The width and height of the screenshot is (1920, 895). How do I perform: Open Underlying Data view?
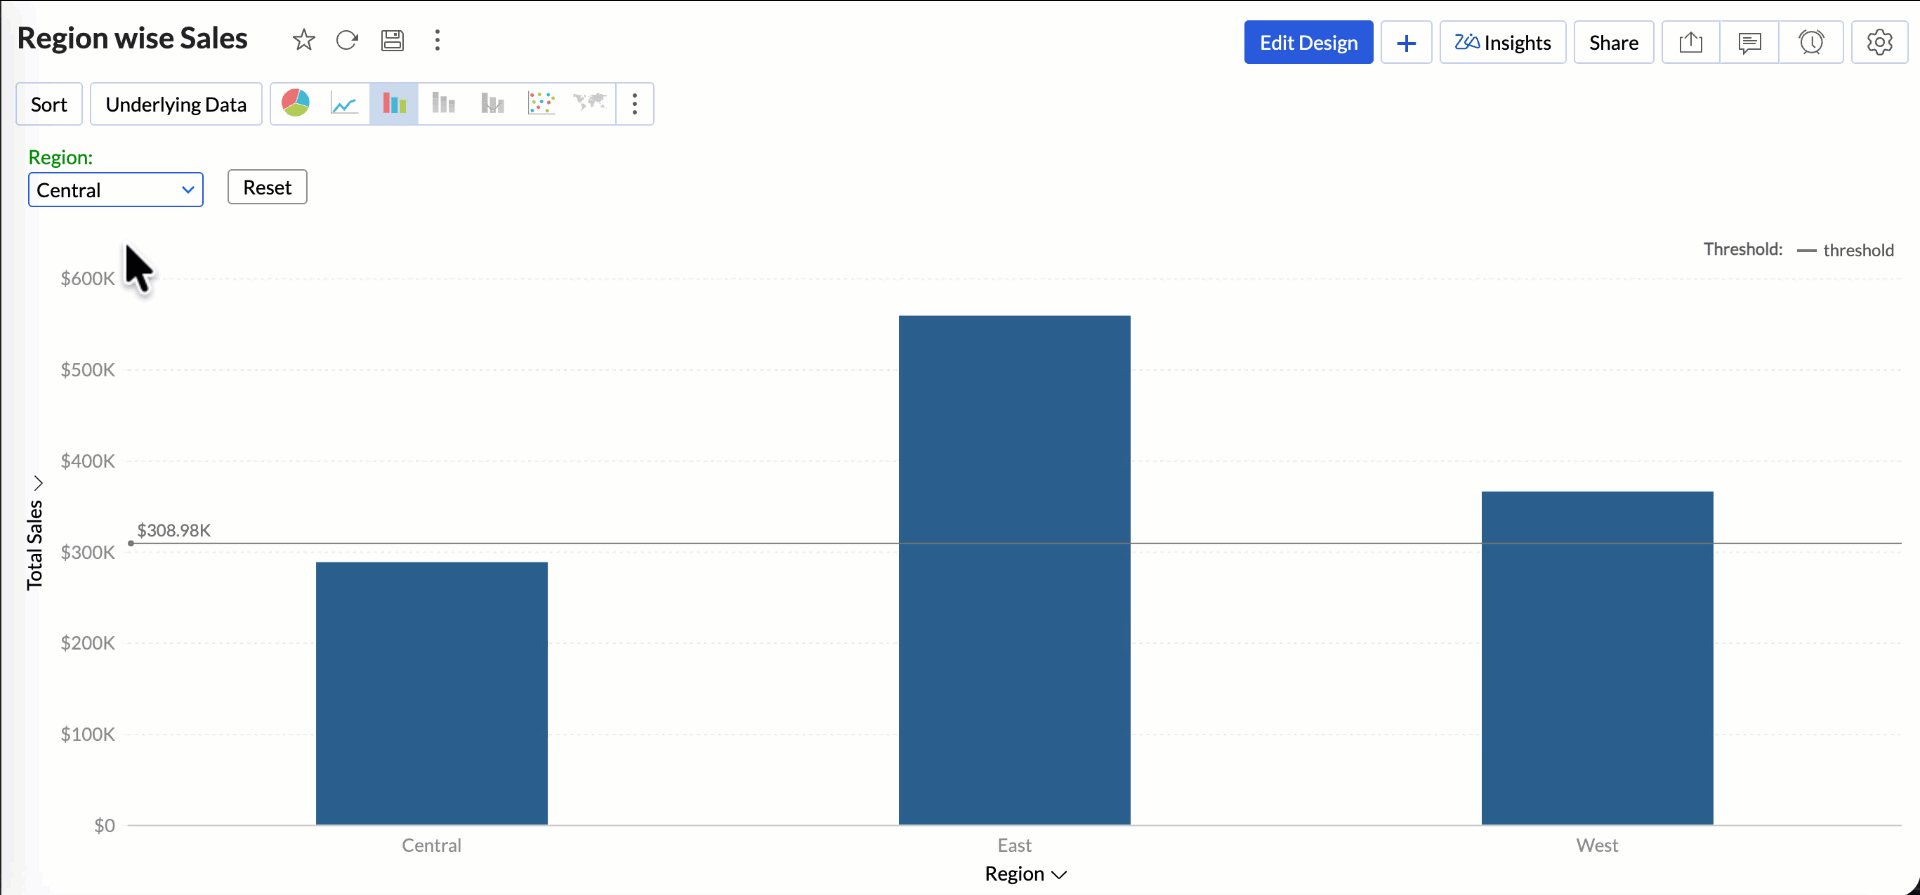pos(176,104)
